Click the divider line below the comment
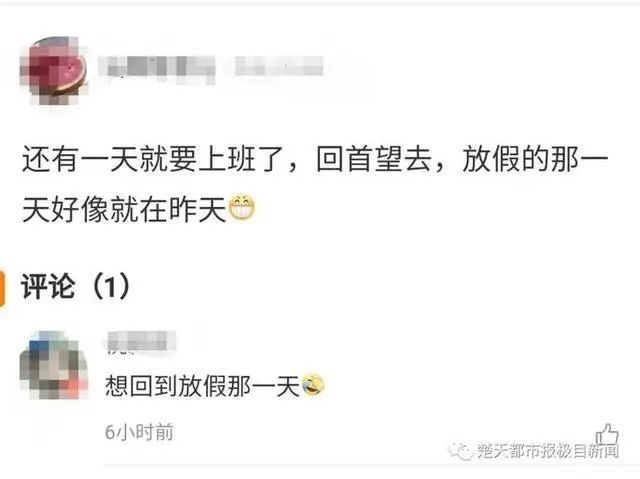640x479 pixels. [363, 465]
